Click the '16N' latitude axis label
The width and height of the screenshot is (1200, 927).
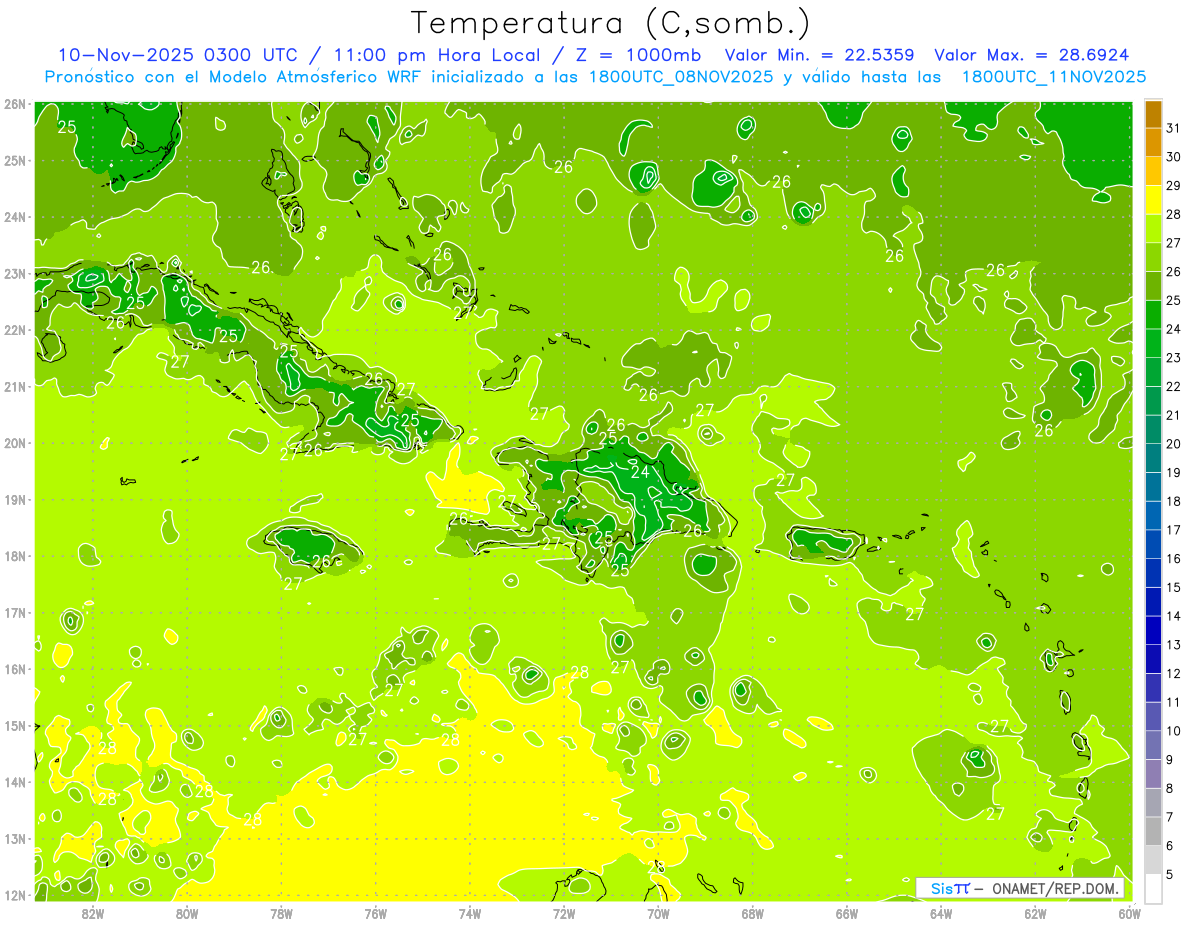pos(14,669)
